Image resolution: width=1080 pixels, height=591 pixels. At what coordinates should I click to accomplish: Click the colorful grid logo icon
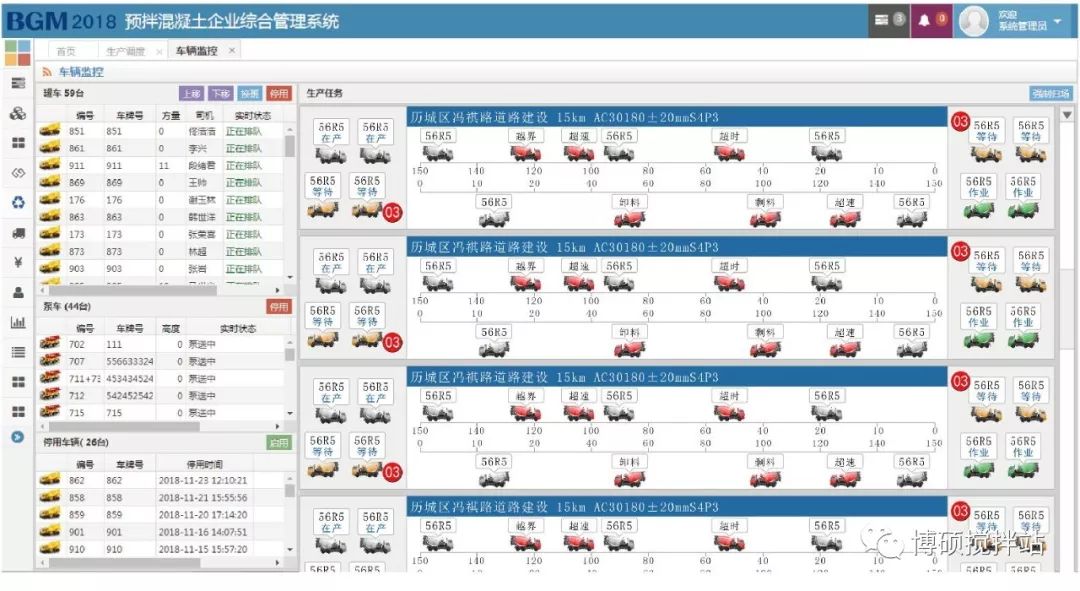click(17, 52)
